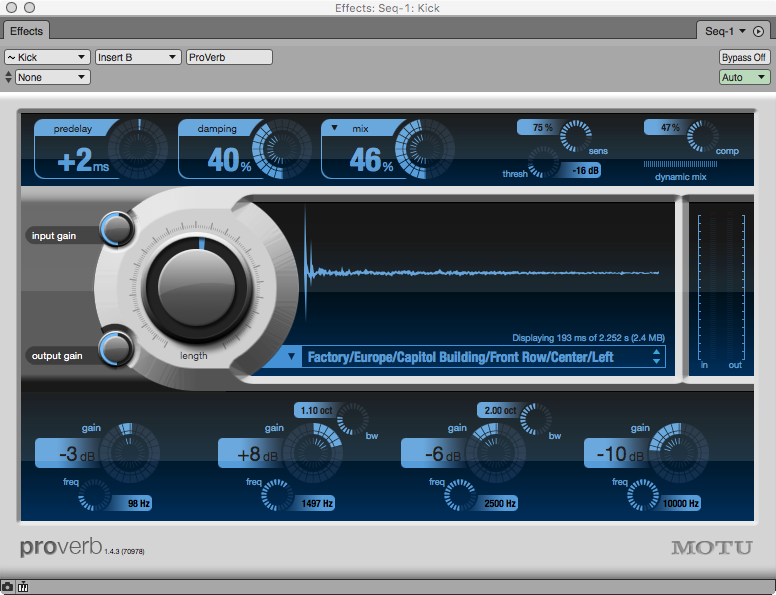Image resolution: width=776 pixels, height=595 pixels.
Task: Click the freq knob for 2500 Hz
Action: pos(460,495)
